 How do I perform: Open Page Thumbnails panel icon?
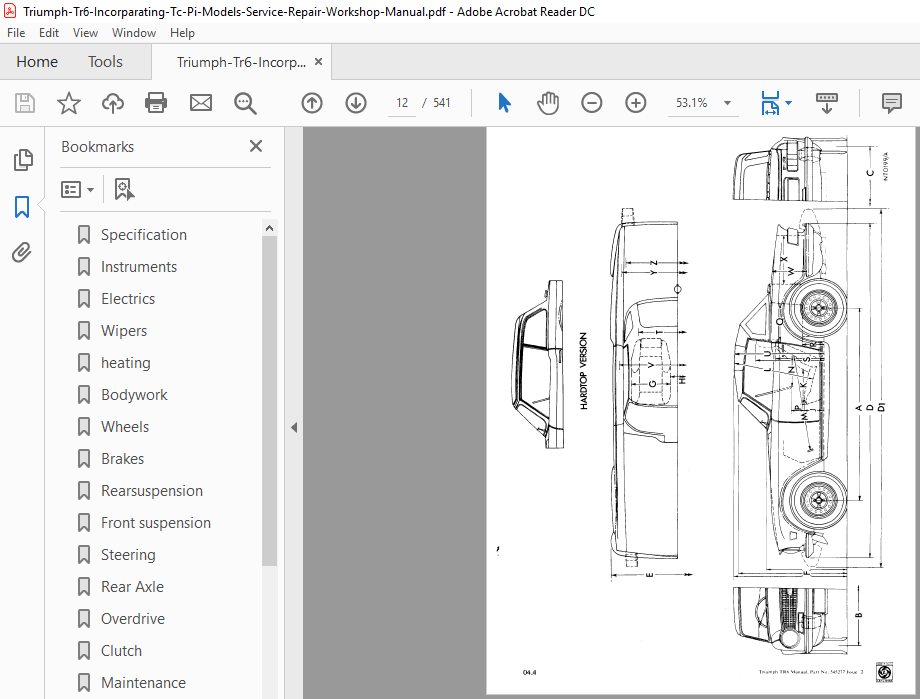[x=22, y=160]
